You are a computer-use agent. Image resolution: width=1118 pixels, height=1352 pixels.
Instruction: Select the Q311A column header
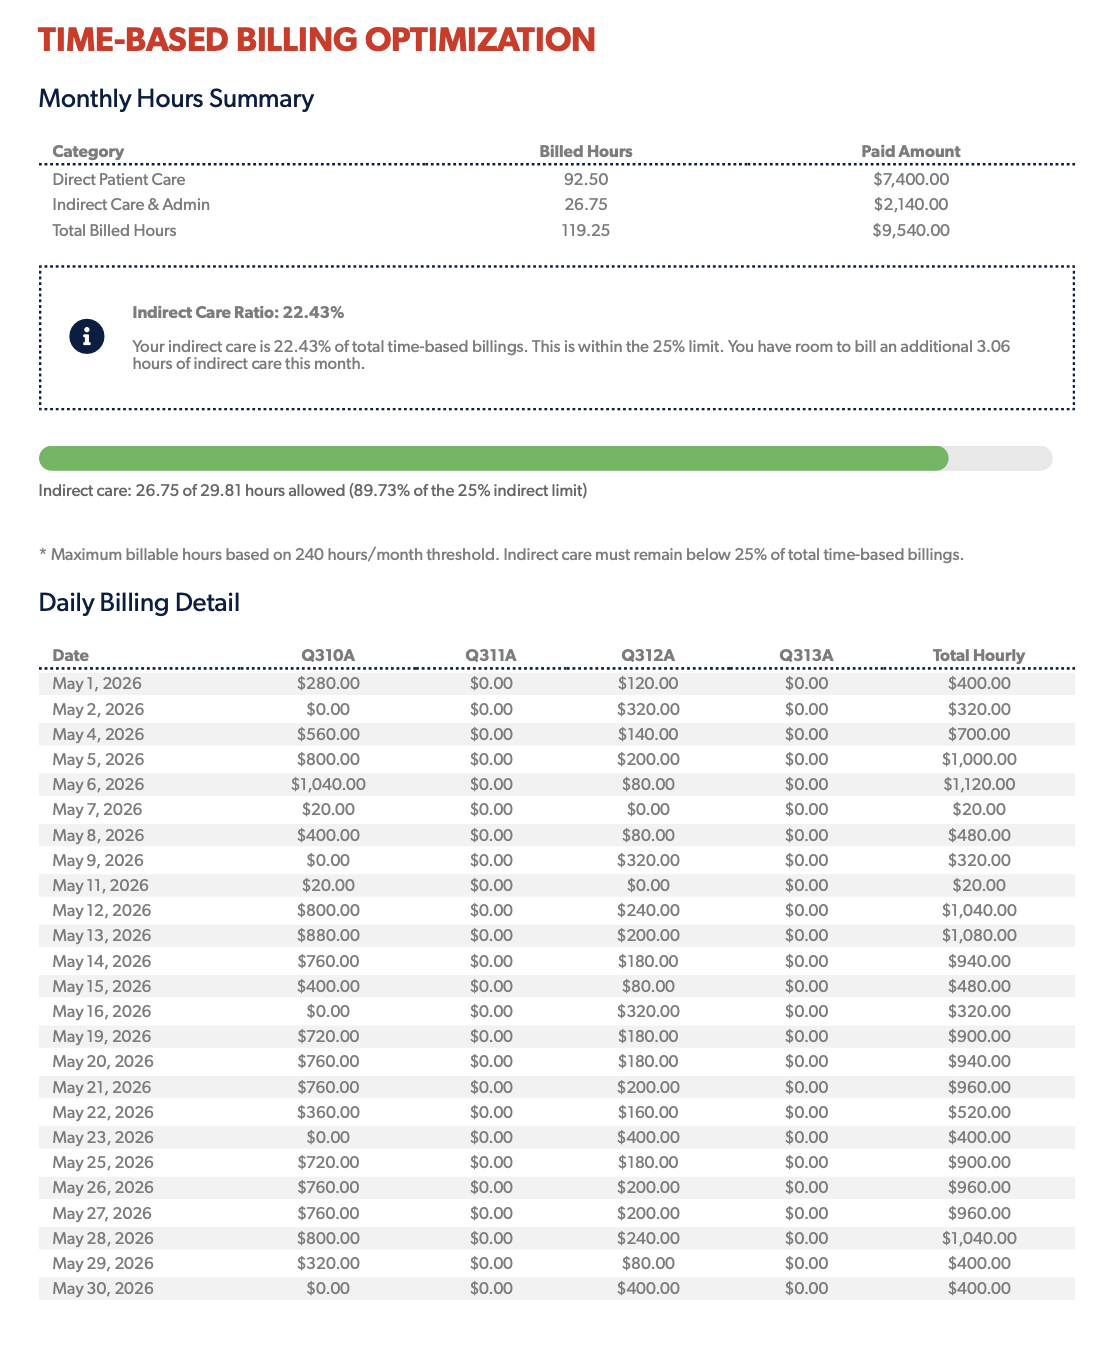click(491, 655)
